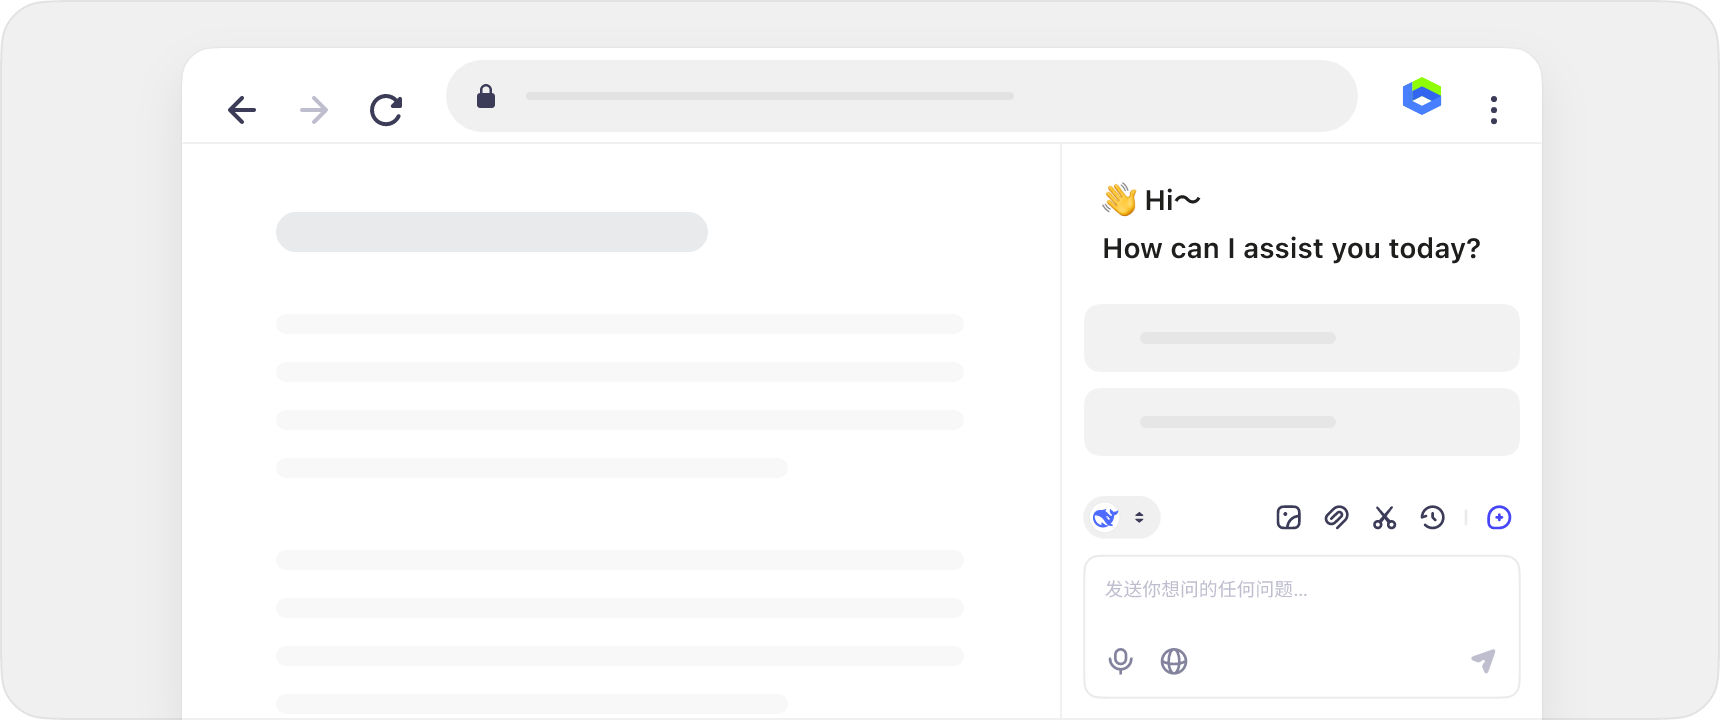The width and height of the screenshot is (1720, 720).
Task: Click the image upload icon
Action: [1289, 517]
